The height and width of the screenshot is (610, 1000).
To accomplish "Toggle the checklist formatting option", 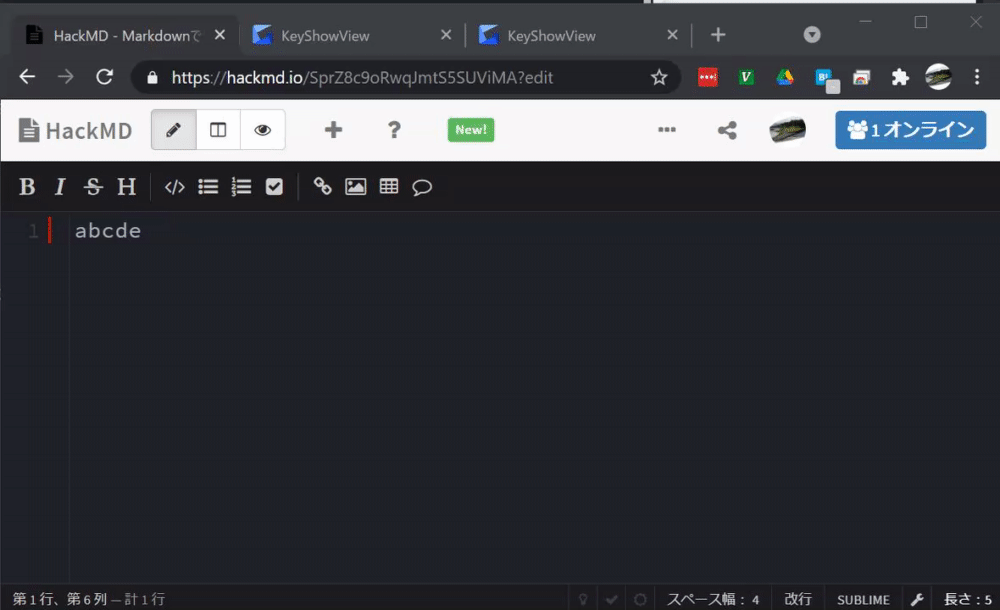I will (x=274, y=186).
